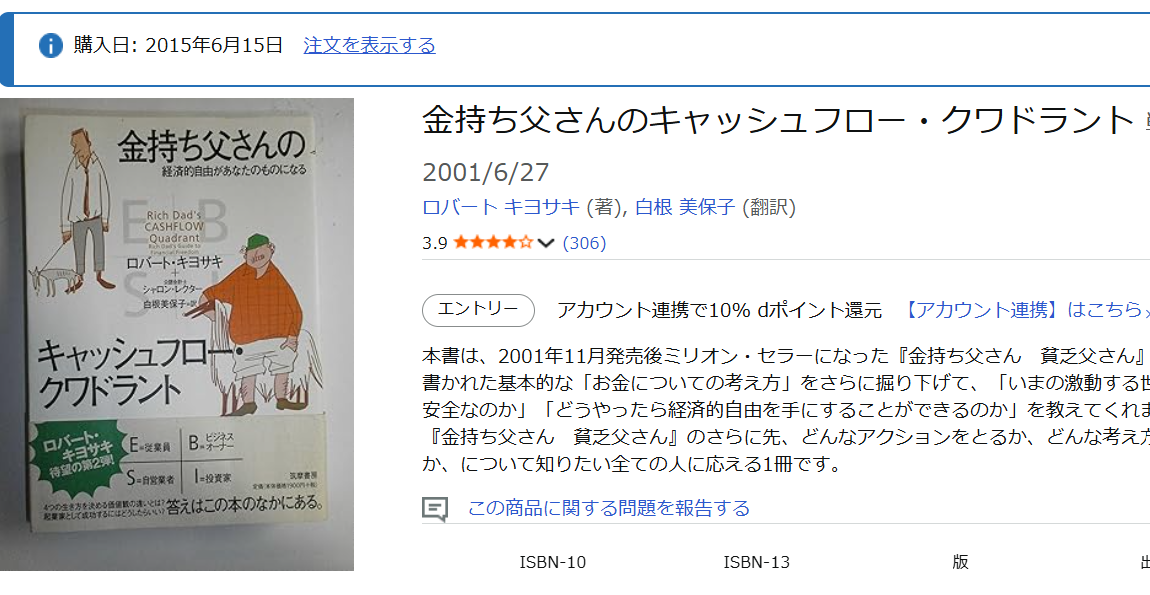Click the ISBN-10 detail label
Viewport: 1150px width, 595px height.
[x=553, y=563]
